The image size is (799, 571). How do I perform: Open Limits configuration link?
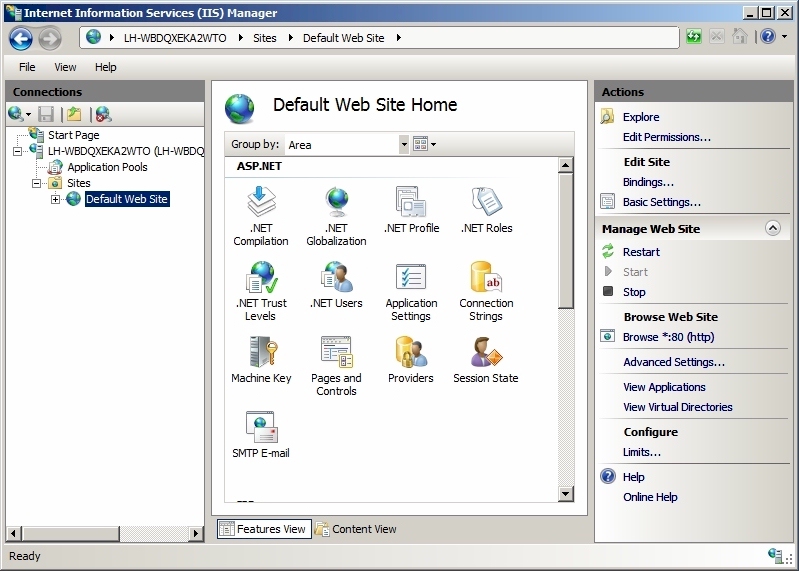(x=642, y=452)
